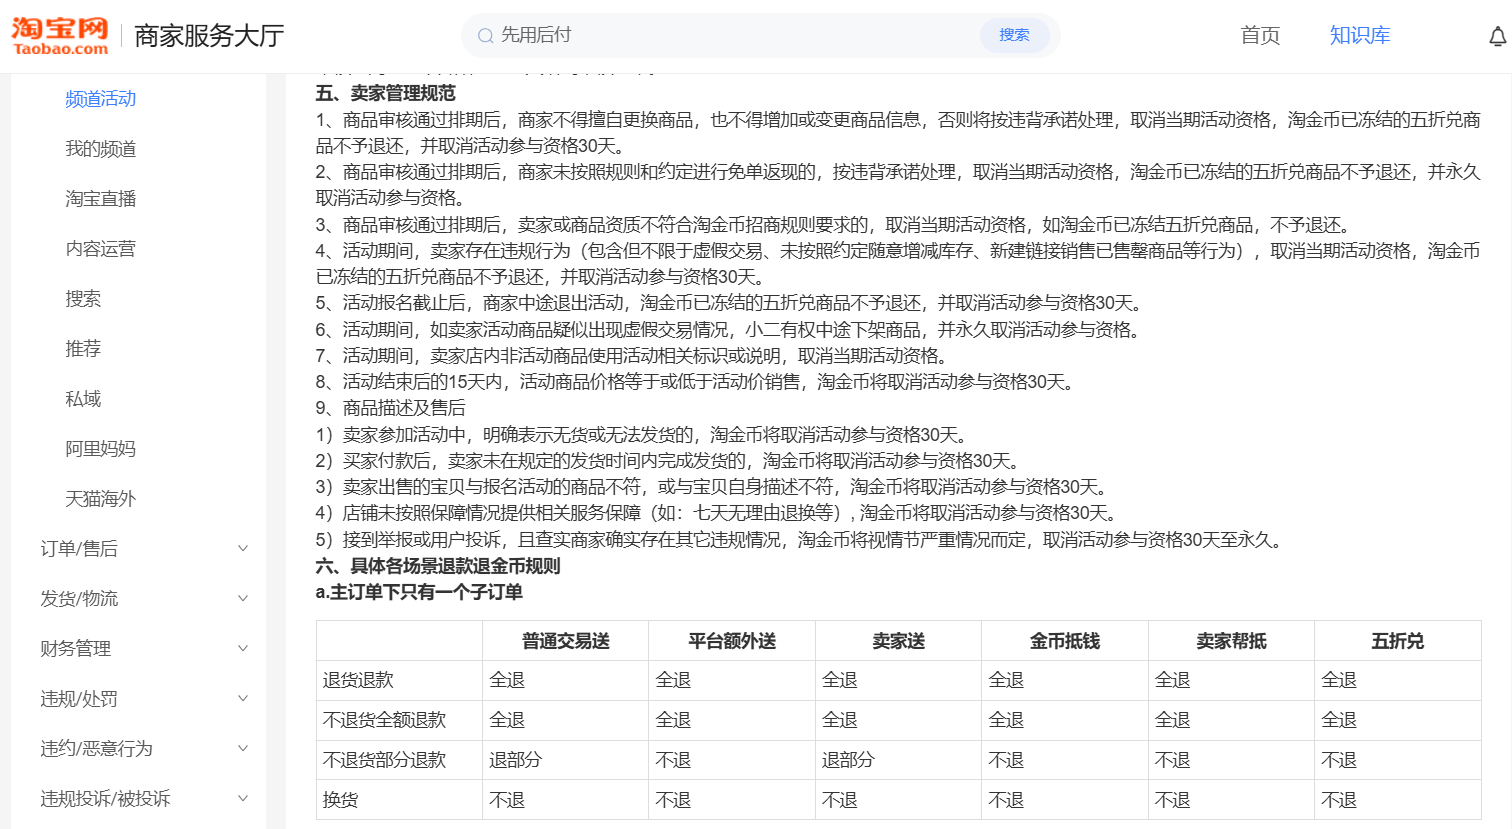Click row label 退货退款
Screen dimensions: 1512x829
coord(358,680)
